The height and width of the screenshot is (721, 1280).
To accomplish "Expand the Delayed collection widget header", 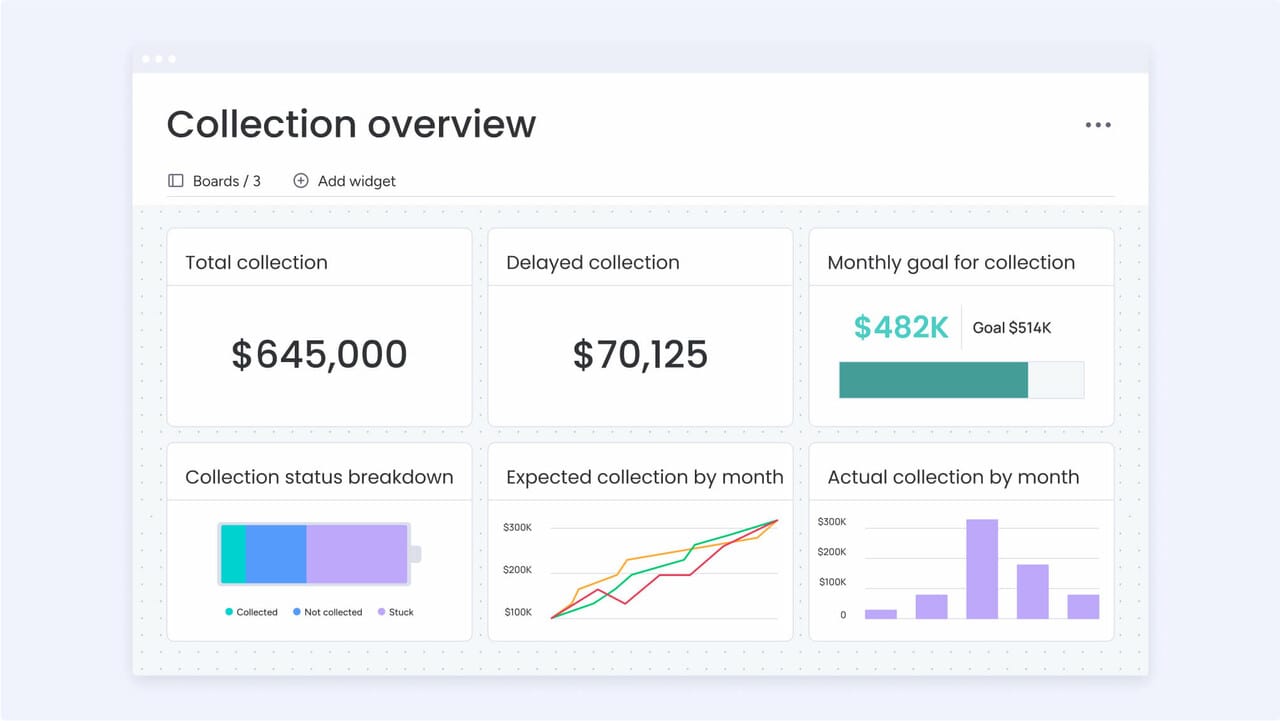I will [x=593, y=262].
